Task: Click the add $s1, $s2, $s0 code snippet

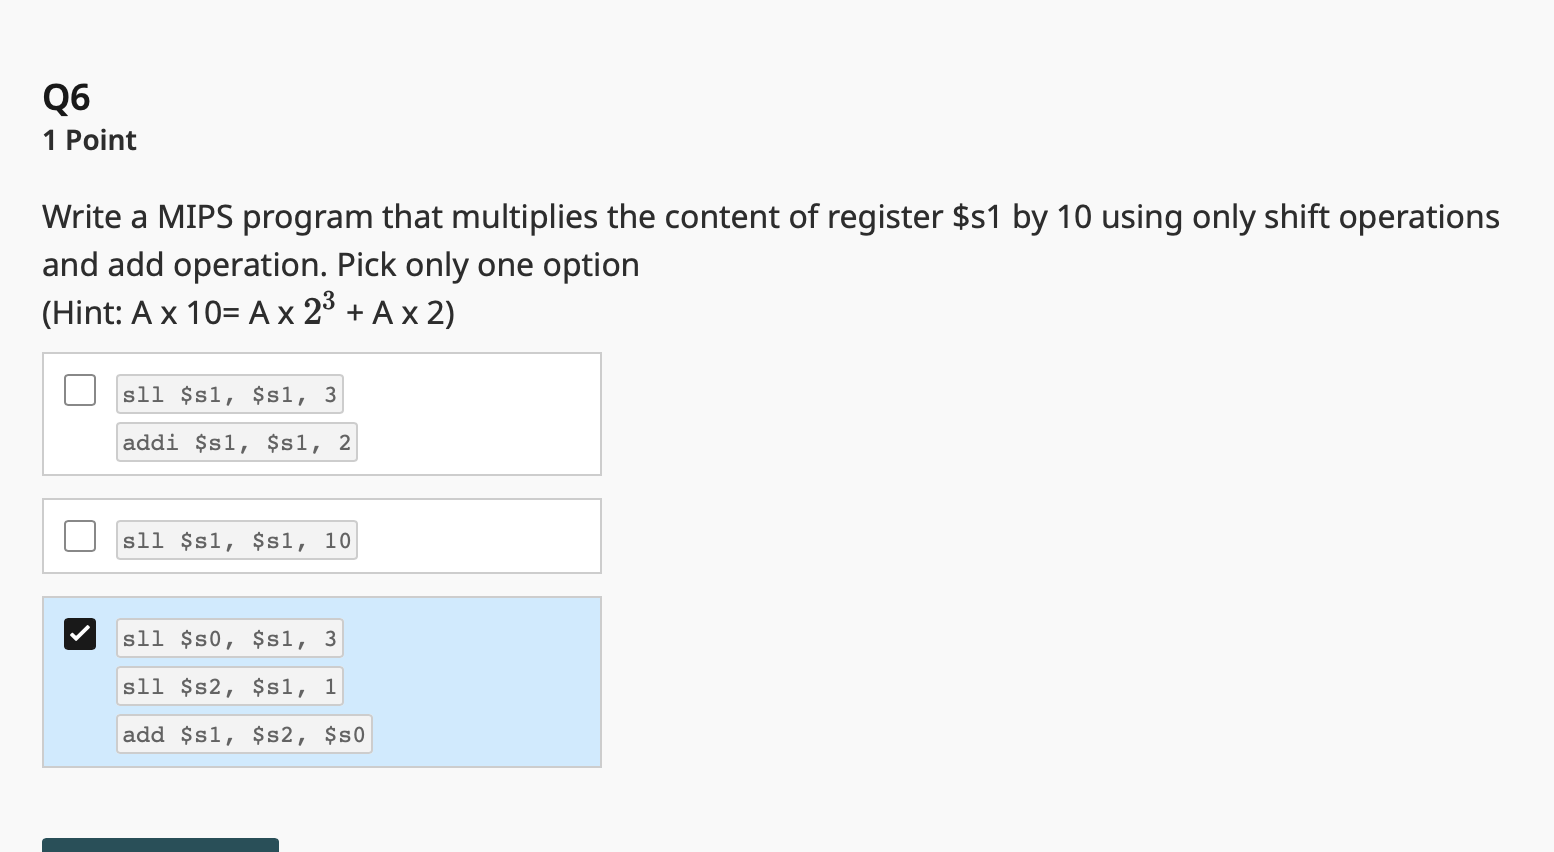Action: (x=243, y=734)
